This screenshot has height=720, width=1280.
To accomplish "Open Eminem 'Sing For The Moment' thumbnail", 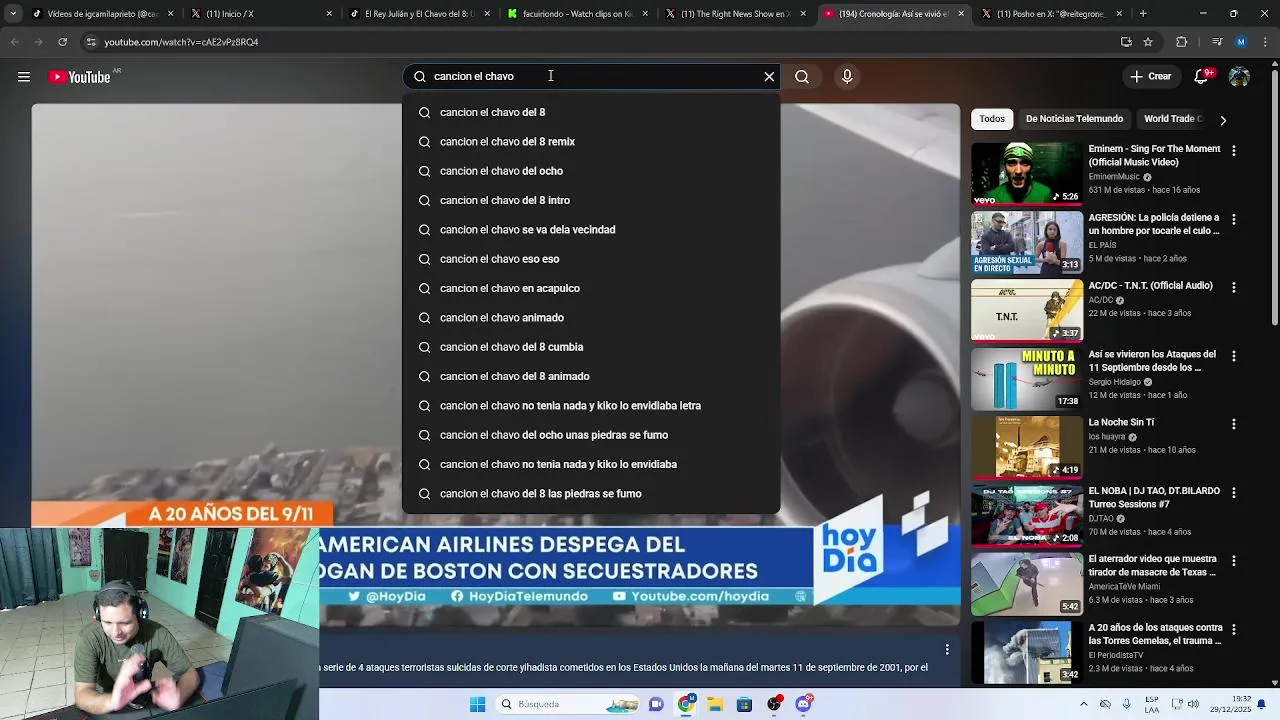I will [x=1027, y=174].
